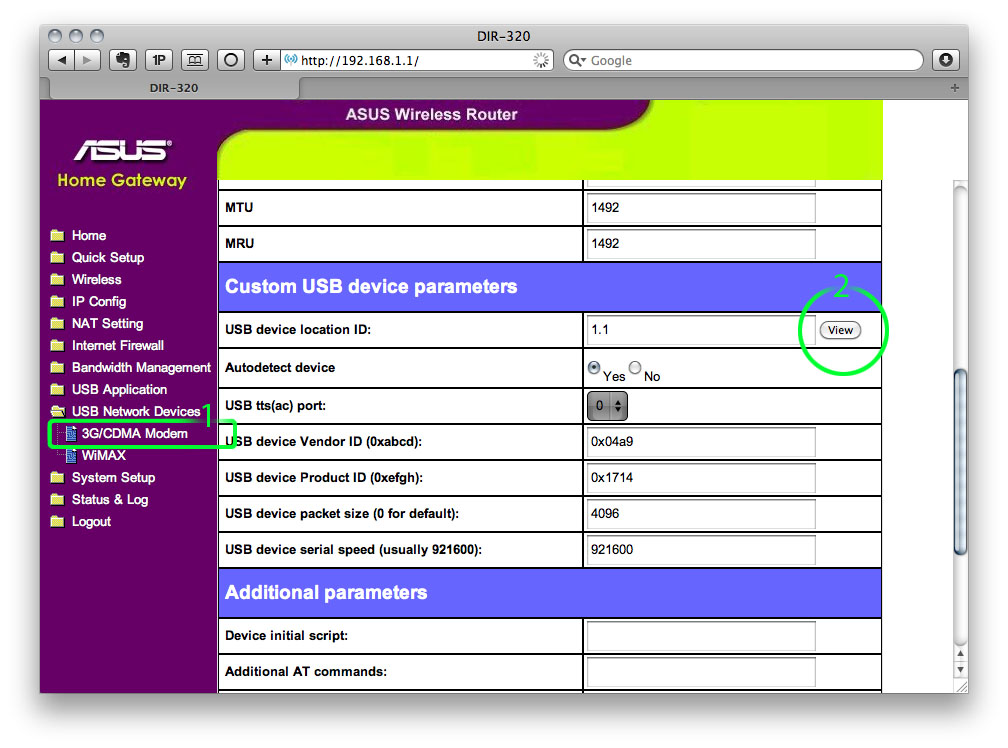Open the Downloads arrow icon
Screen dimensions: 1008x748
pyautogui.click(x=945, y=60)
